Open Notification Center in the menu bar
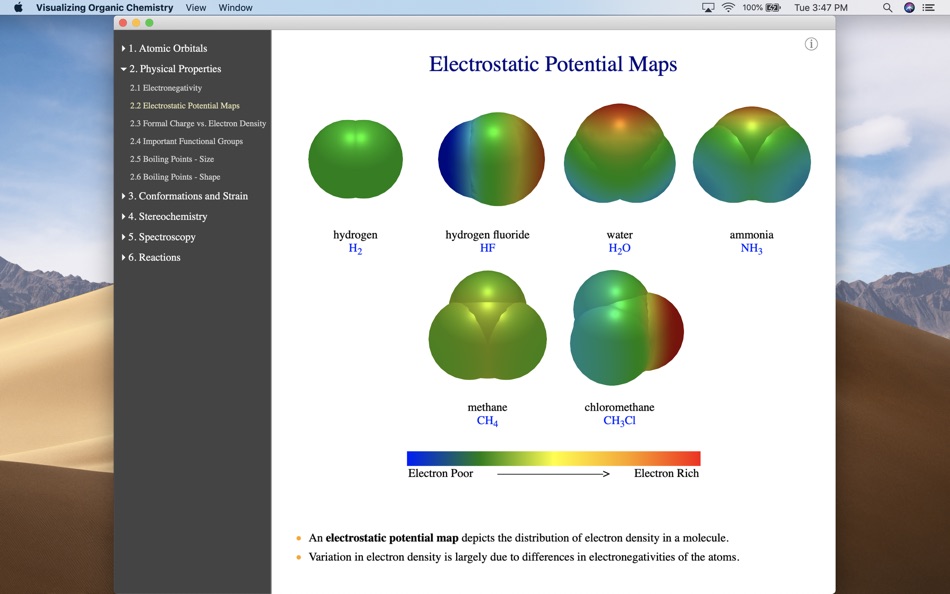Viewport: 950px width, 594px height. 927,7
